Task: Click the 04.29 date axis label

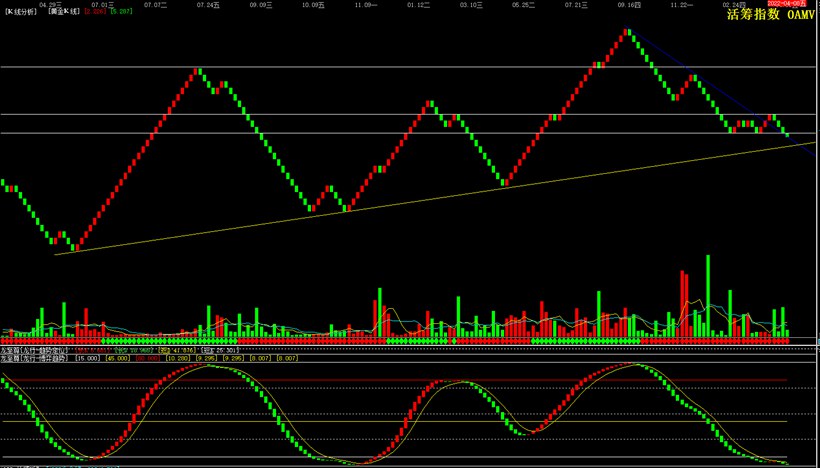Action: [x=51, y=4]
